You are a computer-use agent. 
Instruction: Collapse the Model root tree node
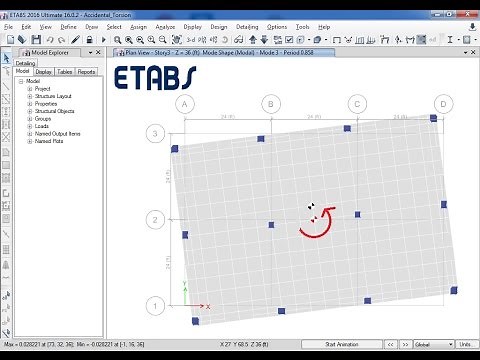pyautogui.click(x=21, y=81)
